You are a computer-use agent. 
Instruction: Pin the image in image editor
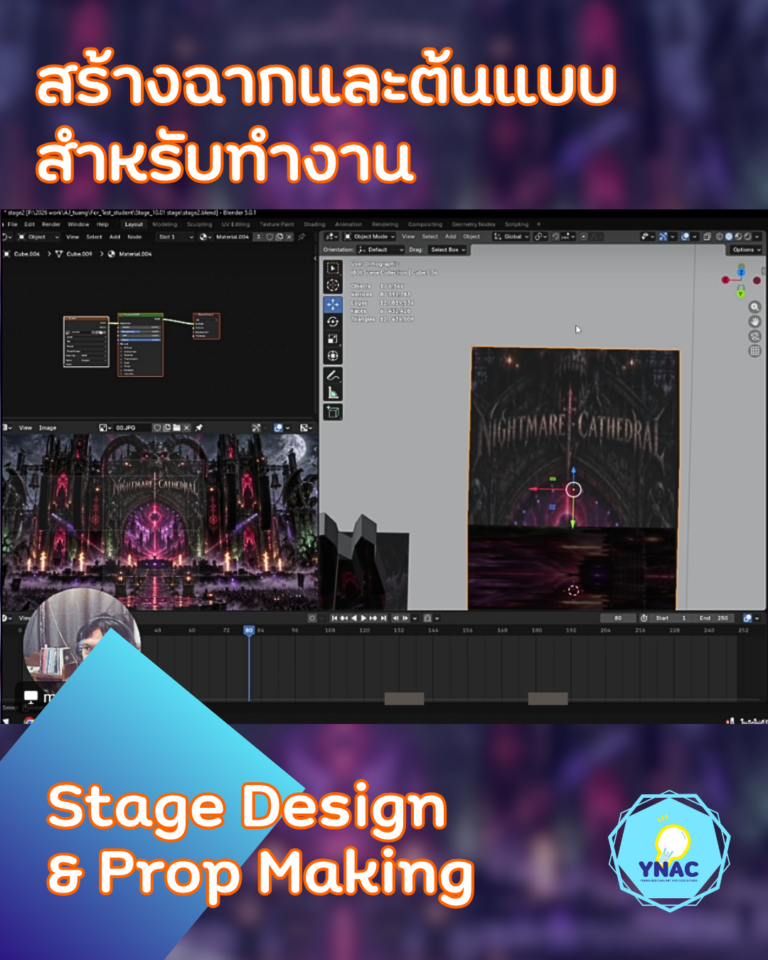pos(199,427)
